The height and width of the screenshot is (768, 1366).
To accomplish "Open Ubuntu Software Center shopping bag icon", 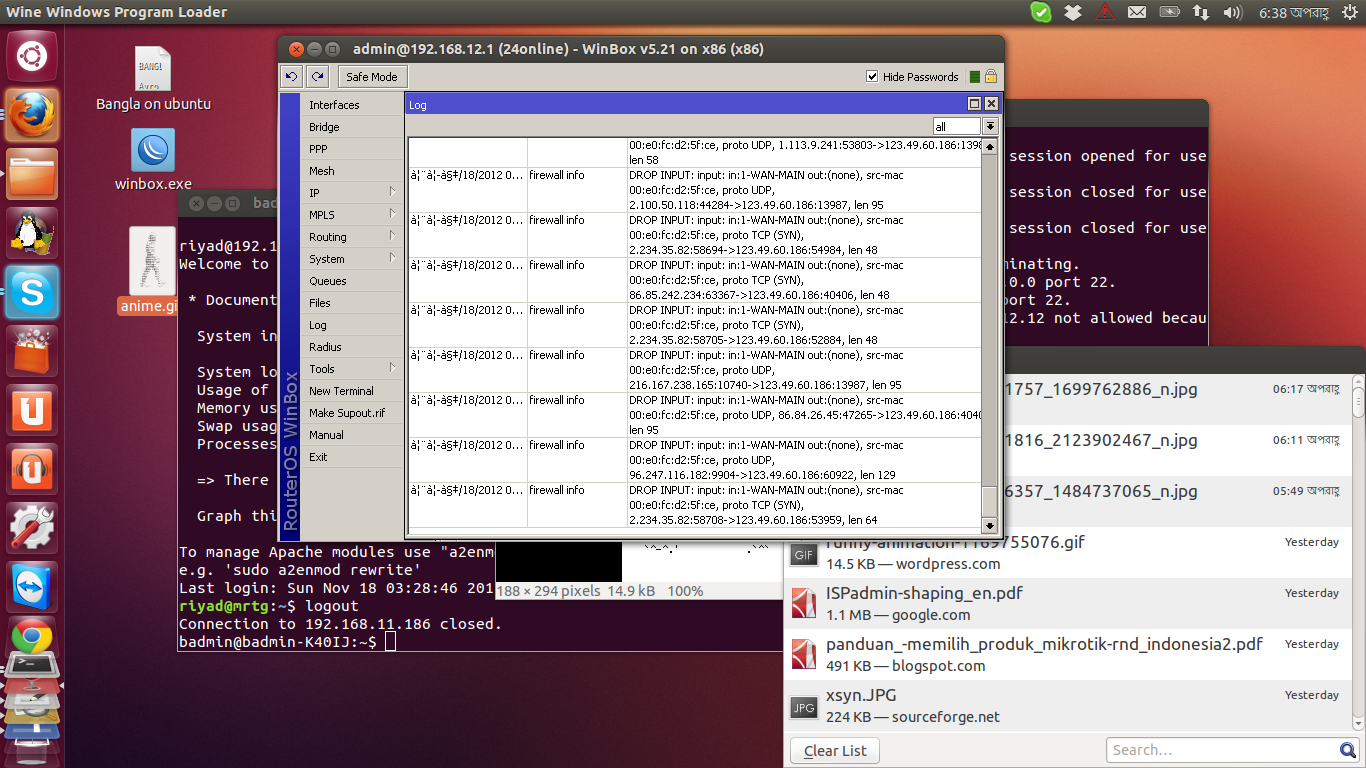I will point(33,351).
